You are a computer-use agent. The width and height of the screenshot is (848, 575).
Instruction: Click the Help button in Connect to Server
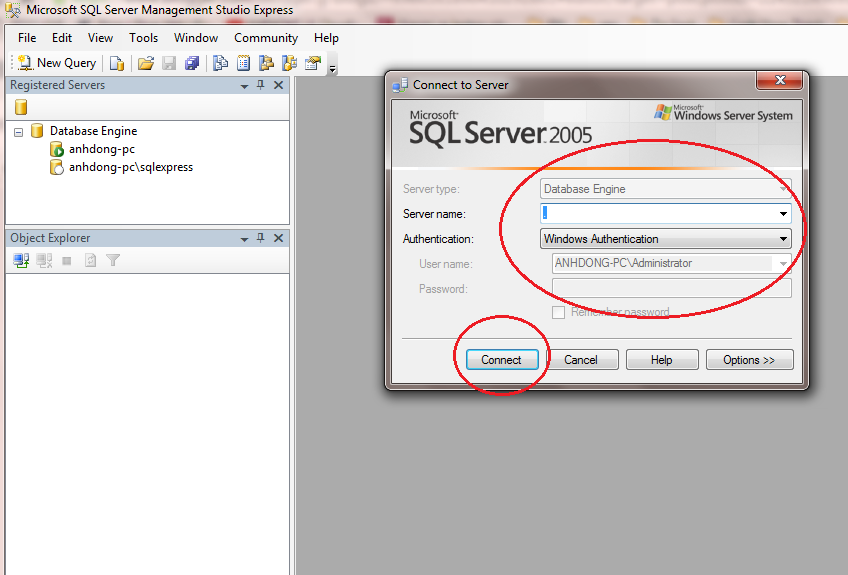662,360
